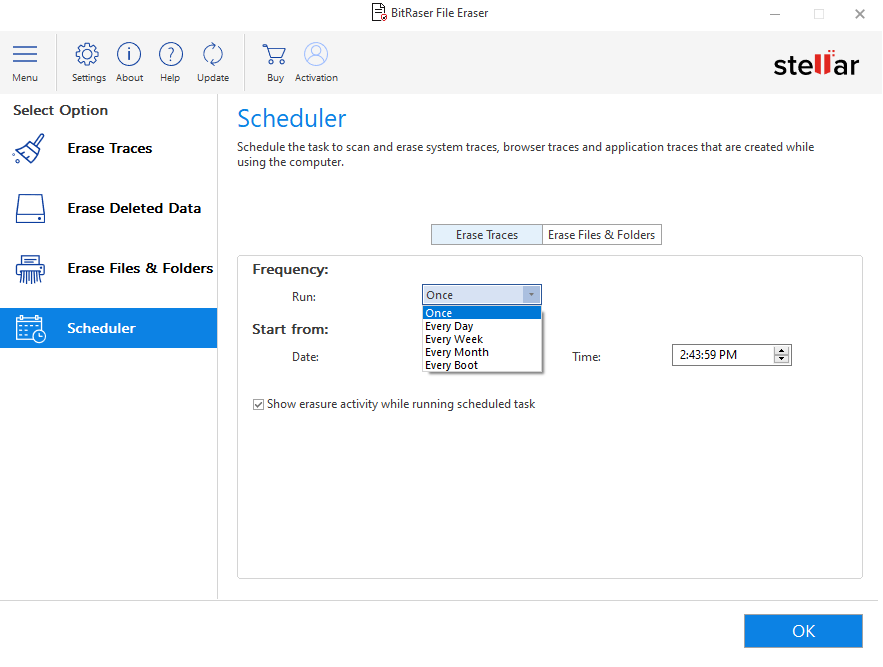Screen dimensions: 883x667
Task: Close the BitRaser window
Action: 859,14
